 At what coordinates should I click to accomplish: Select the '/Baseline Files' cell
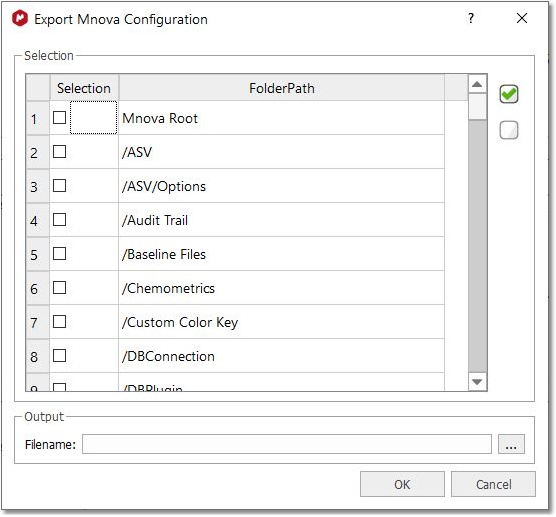point(282,254)
